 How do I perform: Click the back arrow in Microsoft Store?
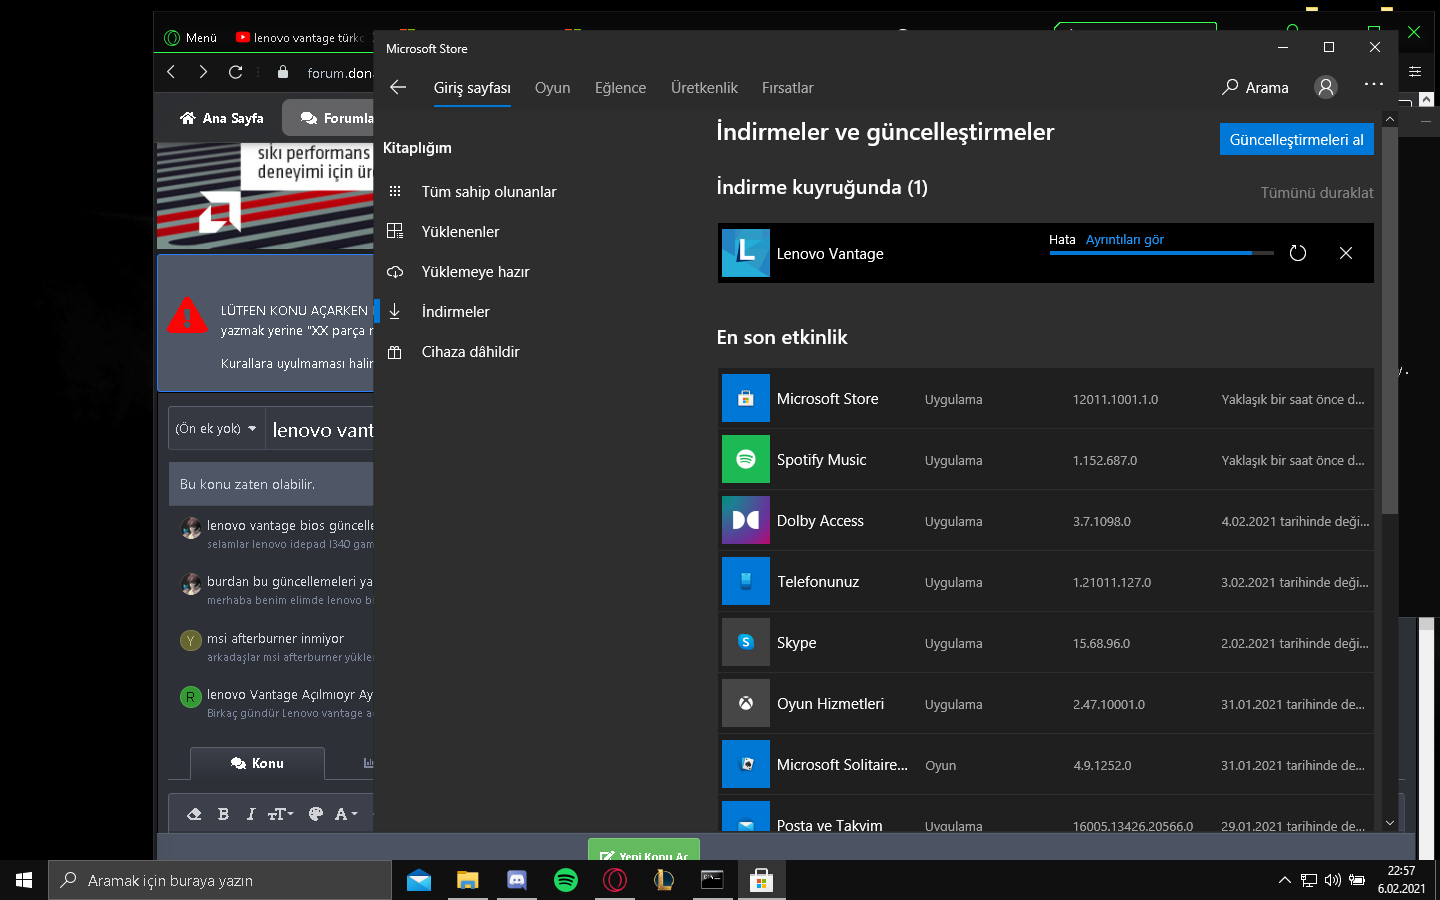point(398,87)
